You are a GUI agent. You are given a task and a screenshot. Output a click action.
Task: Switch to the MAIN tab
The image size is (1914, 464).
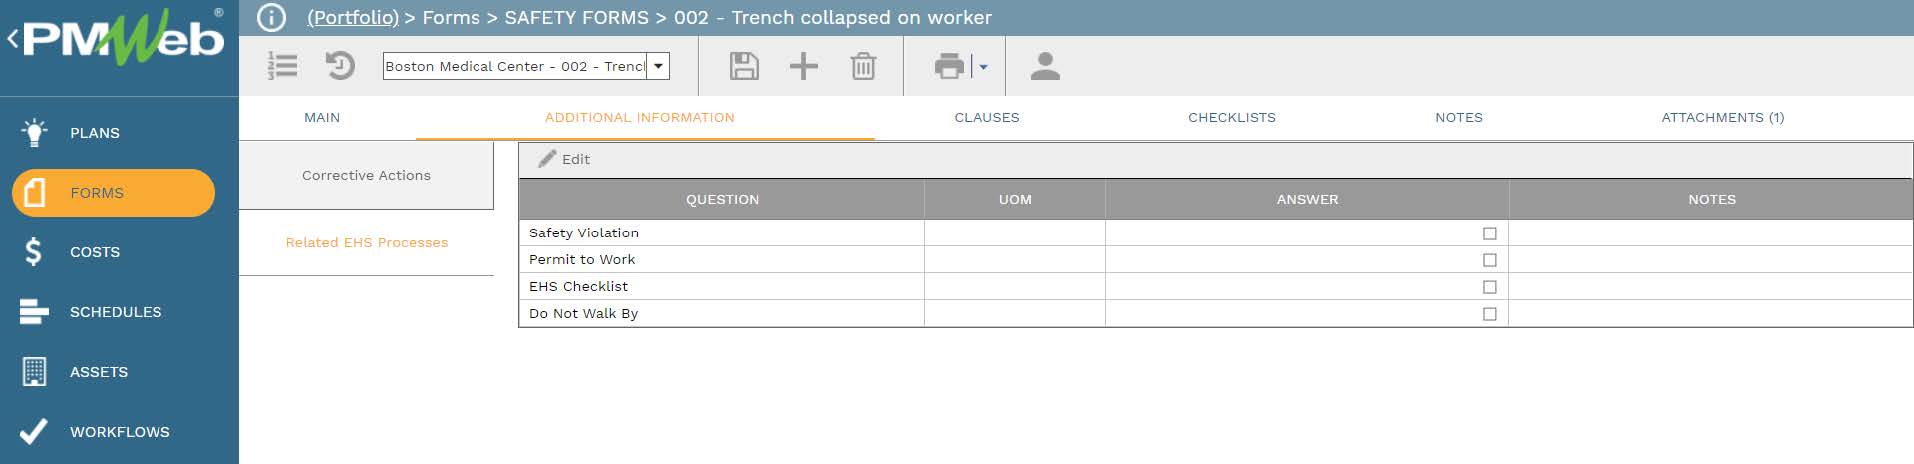(322, 117)
